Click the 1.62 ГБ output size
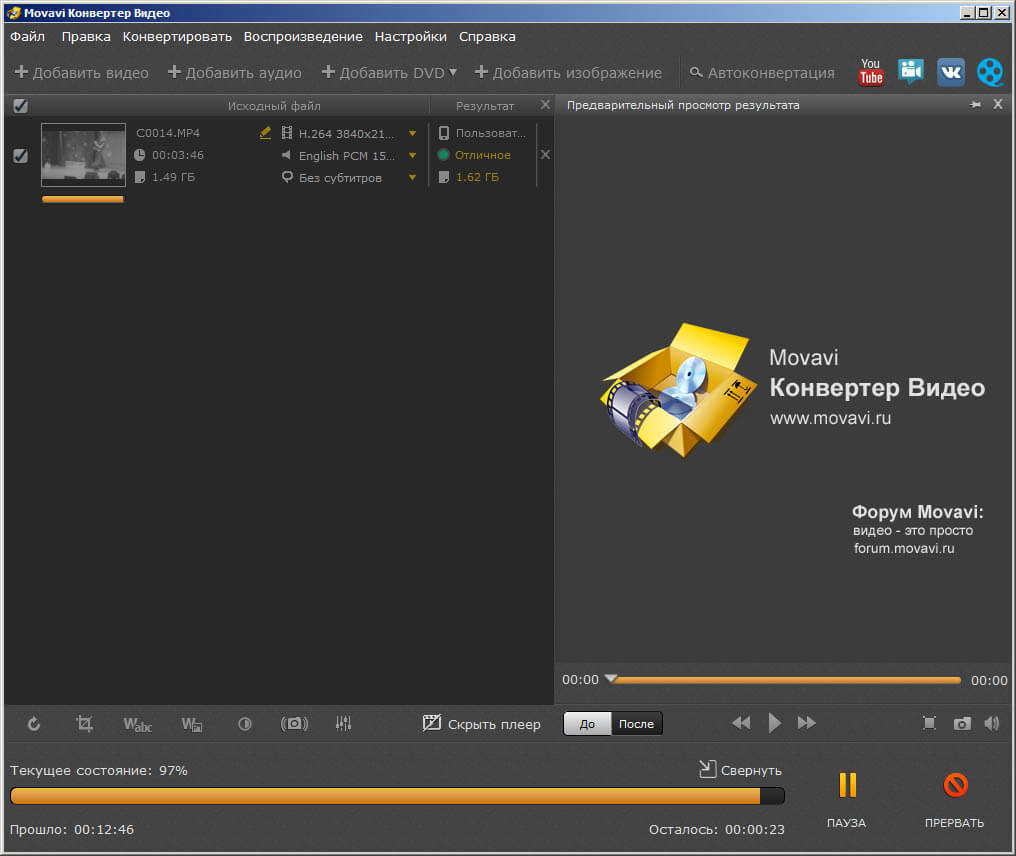Viewport: 1016px width, 856px height. coord(478,177)
